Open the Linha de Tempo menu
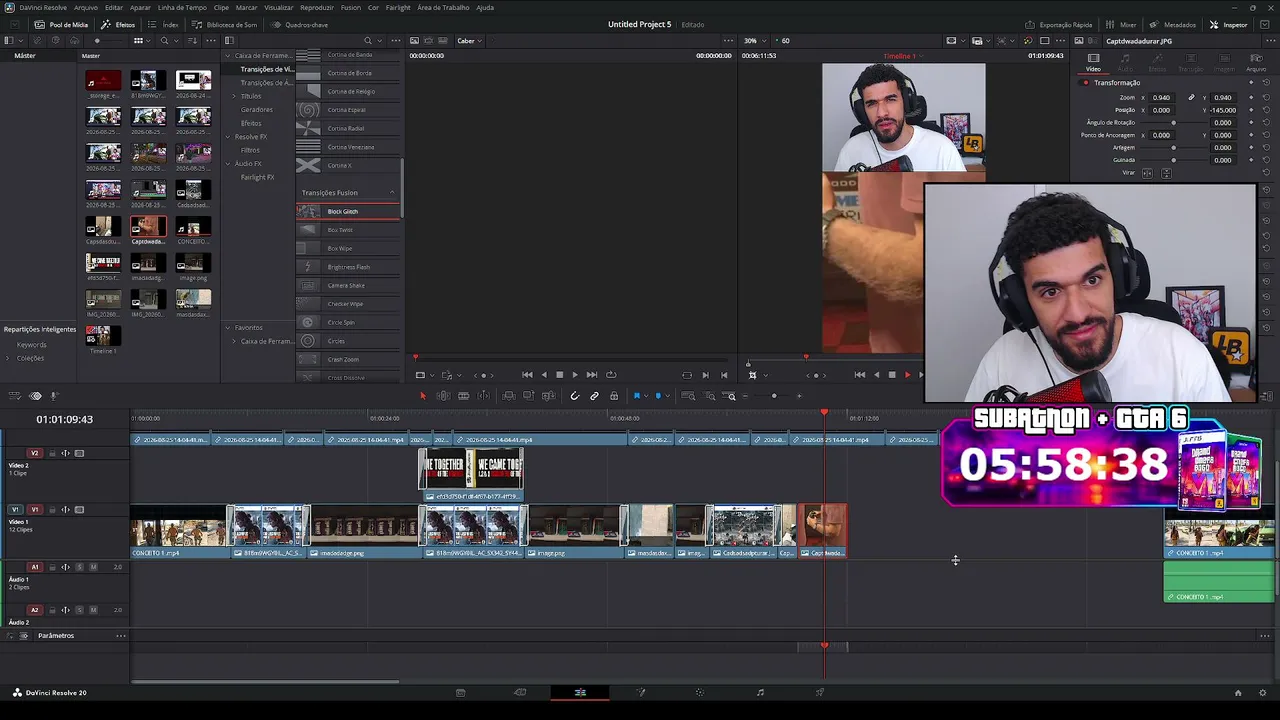1280x720 pixels. pyautogui.click(x=182, y=7)
